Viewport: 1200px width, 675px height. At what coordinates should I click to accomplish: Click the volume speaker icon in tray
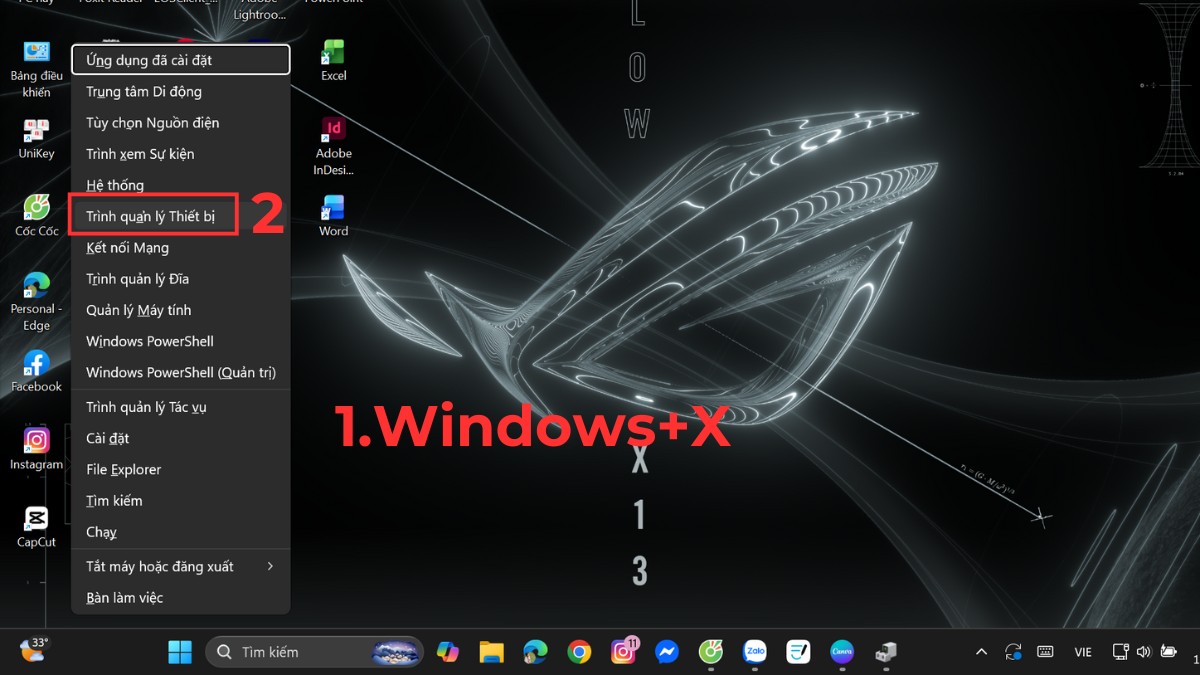pos(1144,652)
